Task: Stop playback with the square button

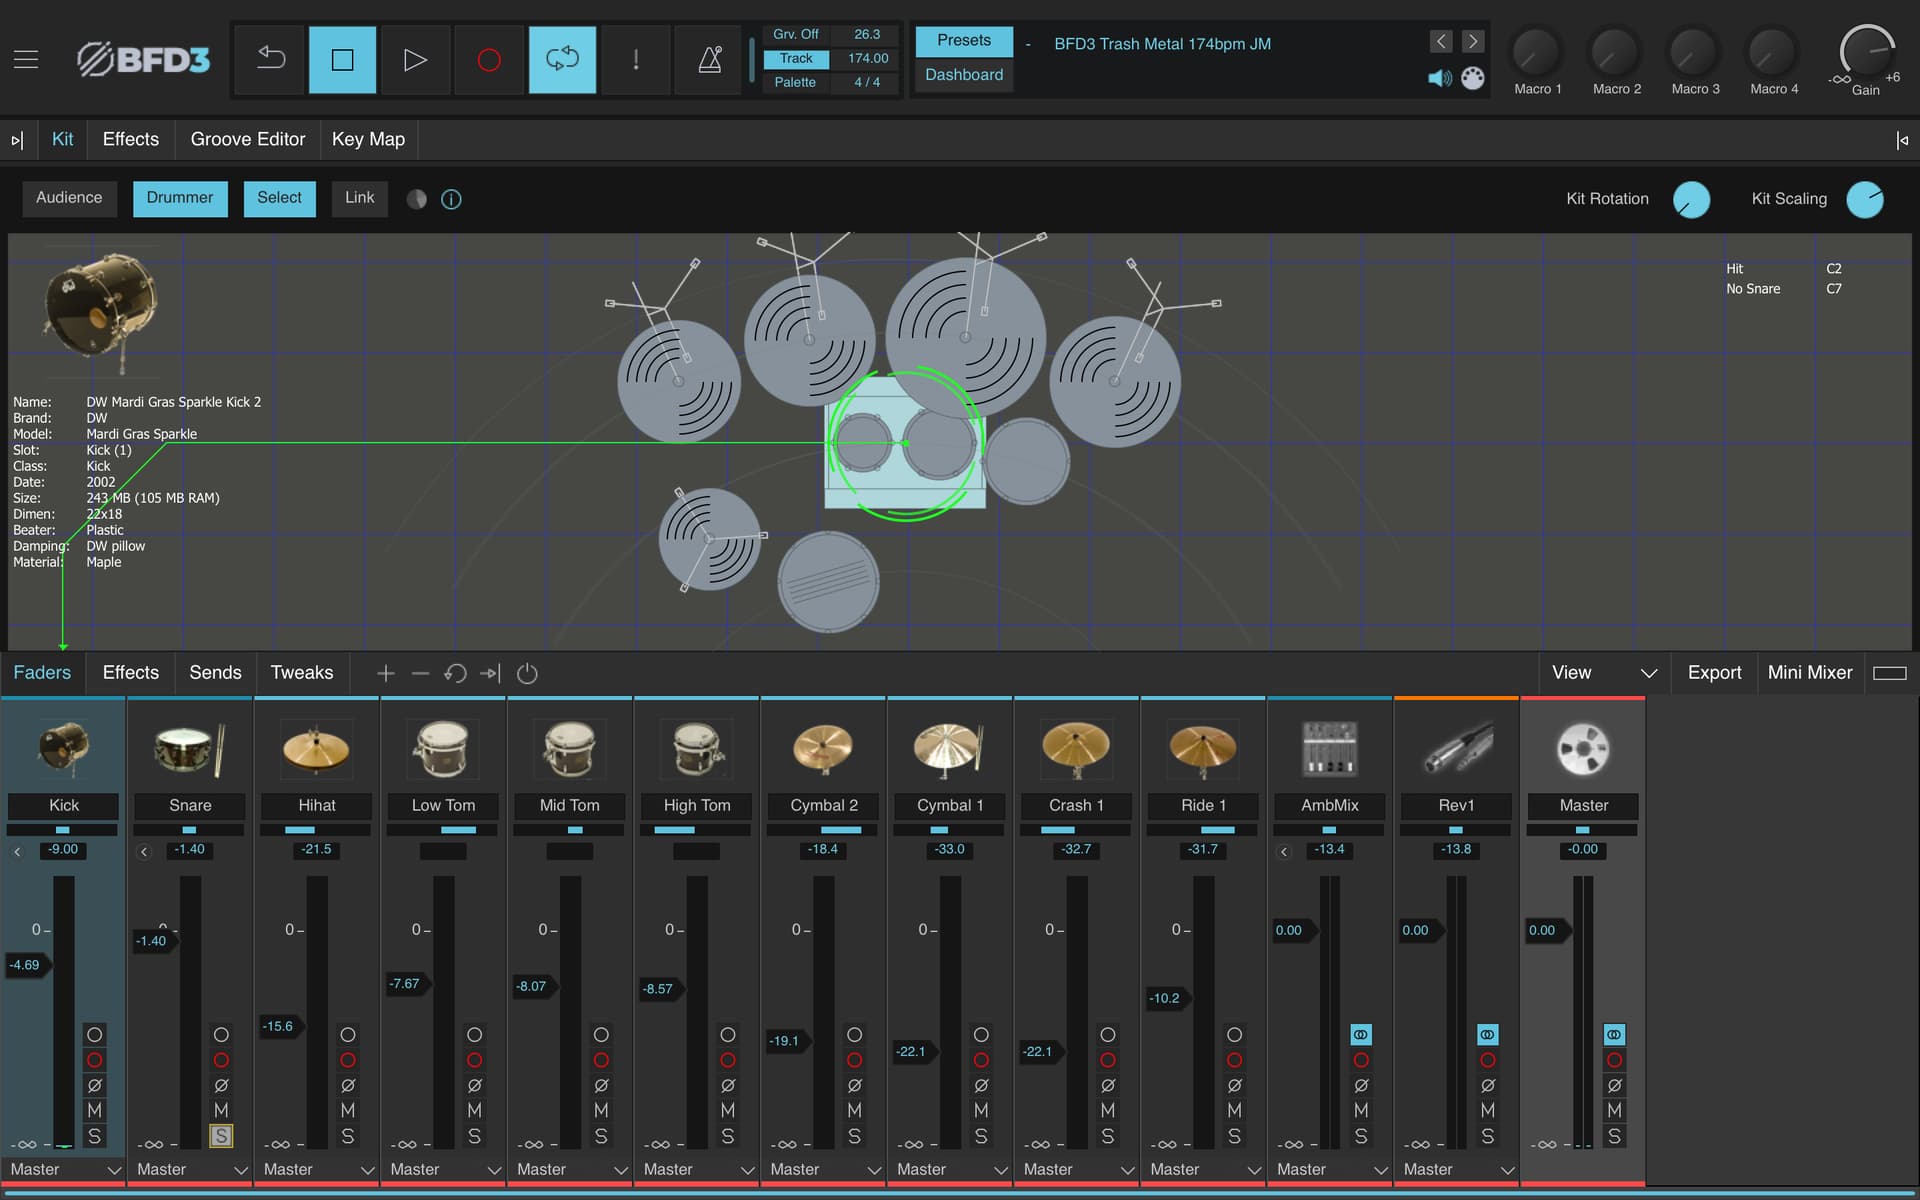Action: pyautogui.click(x=342, y=60)
